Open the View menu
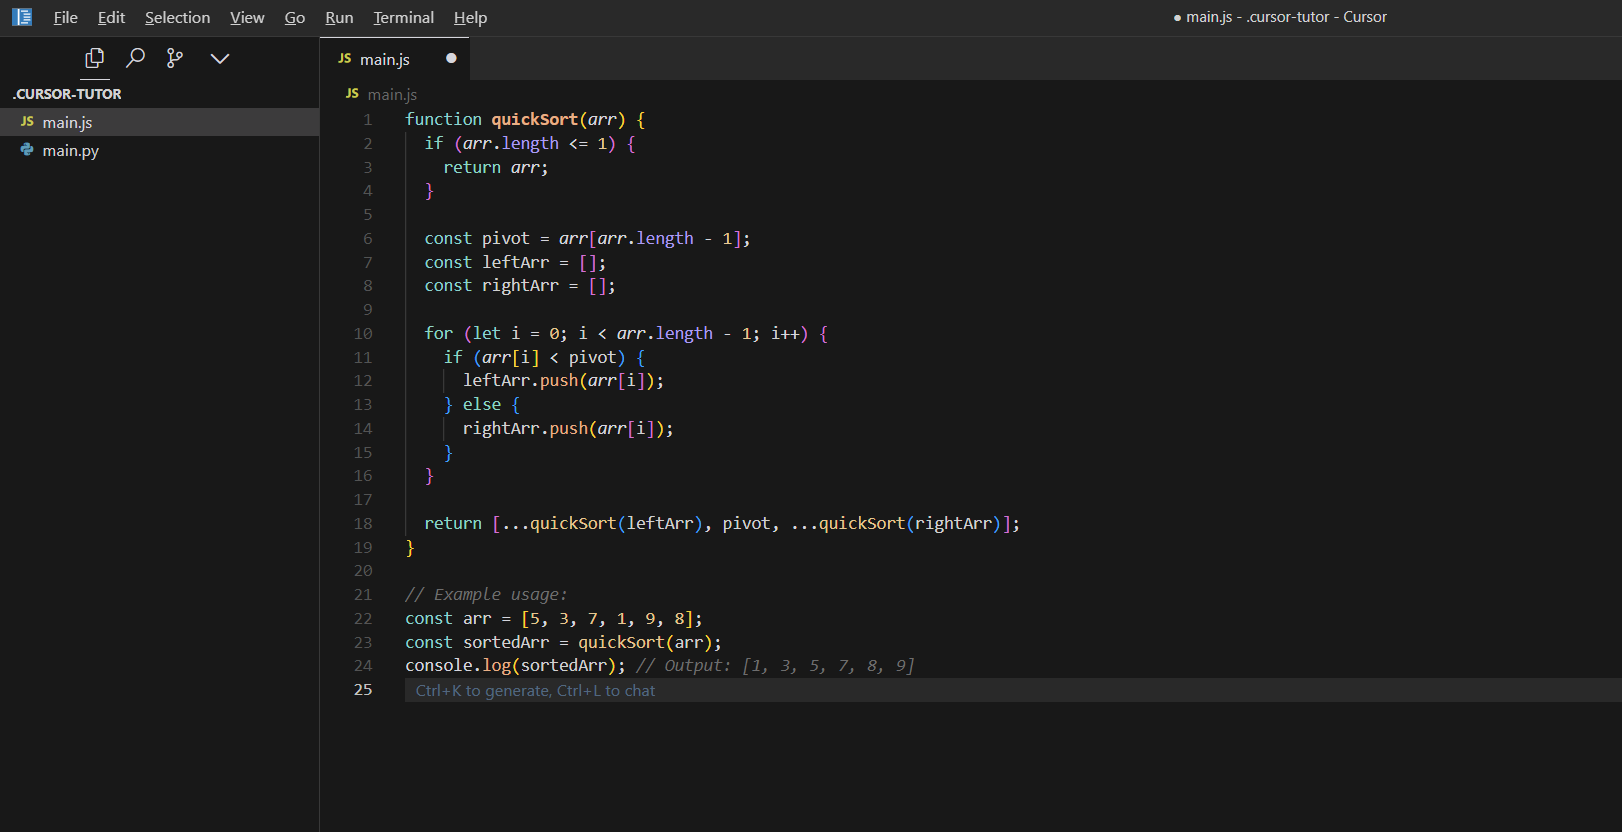 [247, 18]
